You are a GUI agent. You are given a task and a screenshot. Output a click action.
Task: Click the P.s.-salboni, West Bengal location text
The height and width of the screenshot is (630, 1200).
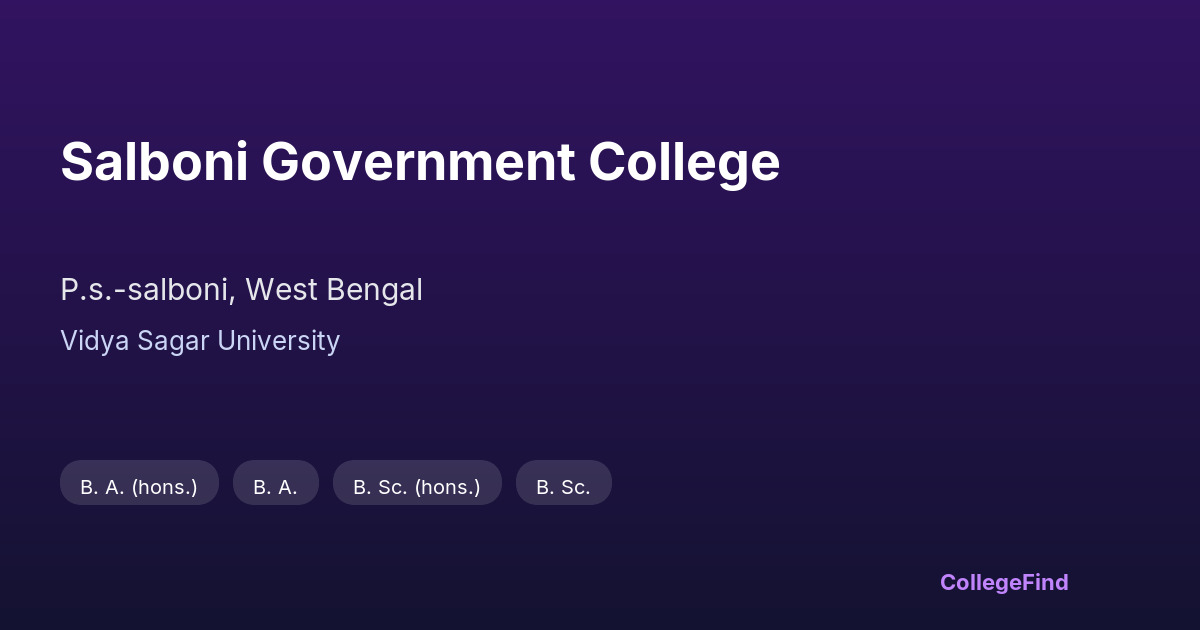coord(241,290)
